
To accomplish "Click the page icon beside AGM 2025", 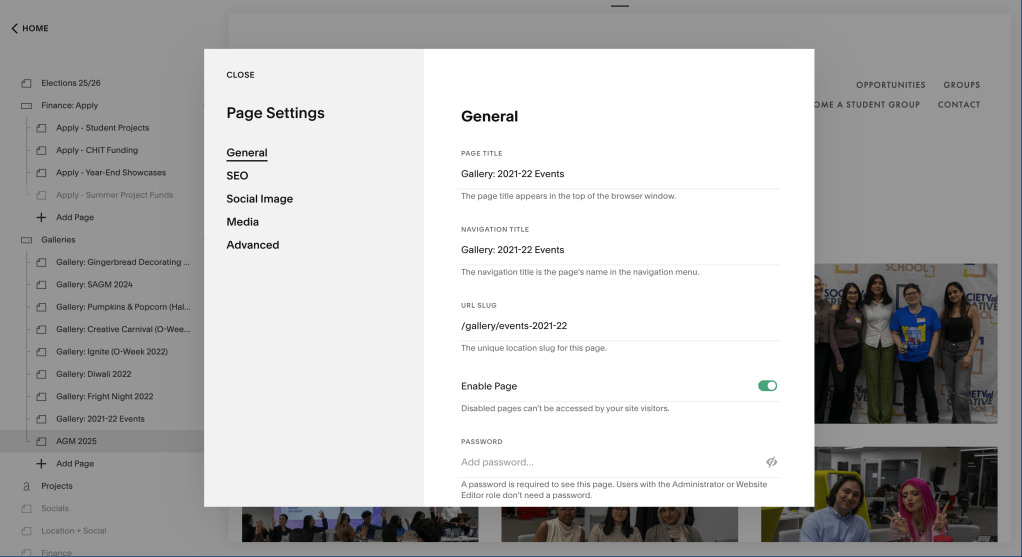I will tap(41, 441).
